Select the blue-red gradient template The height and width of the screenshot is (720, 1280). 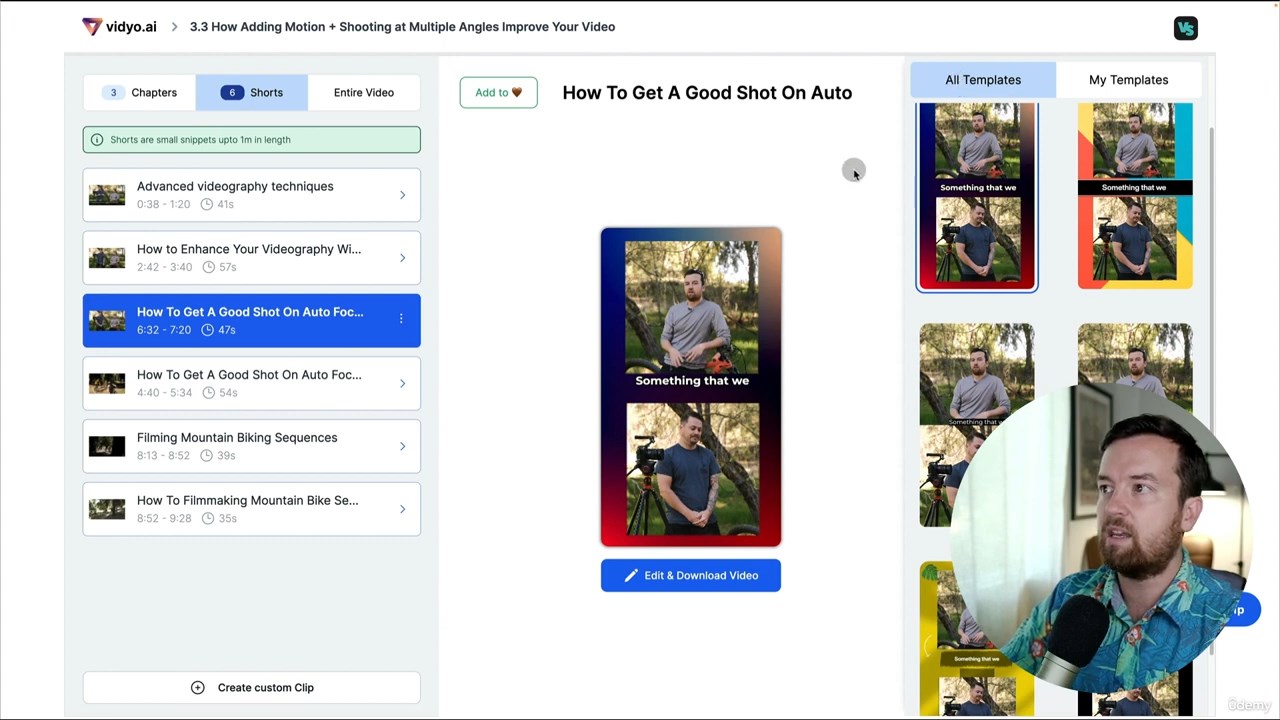click(x=977, y=196)
